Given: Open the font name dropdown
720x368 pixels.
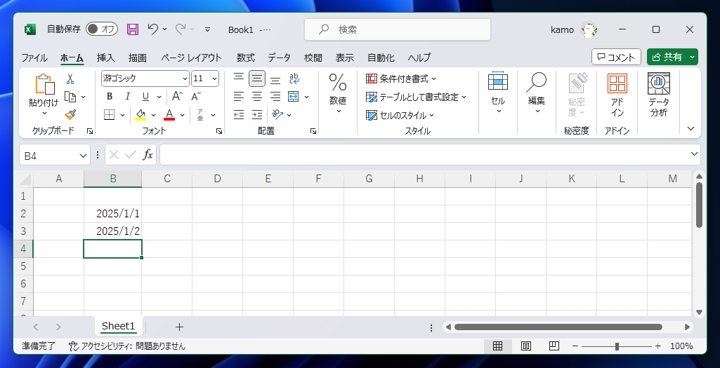Looking at the screenshot, I should (185, 79).
